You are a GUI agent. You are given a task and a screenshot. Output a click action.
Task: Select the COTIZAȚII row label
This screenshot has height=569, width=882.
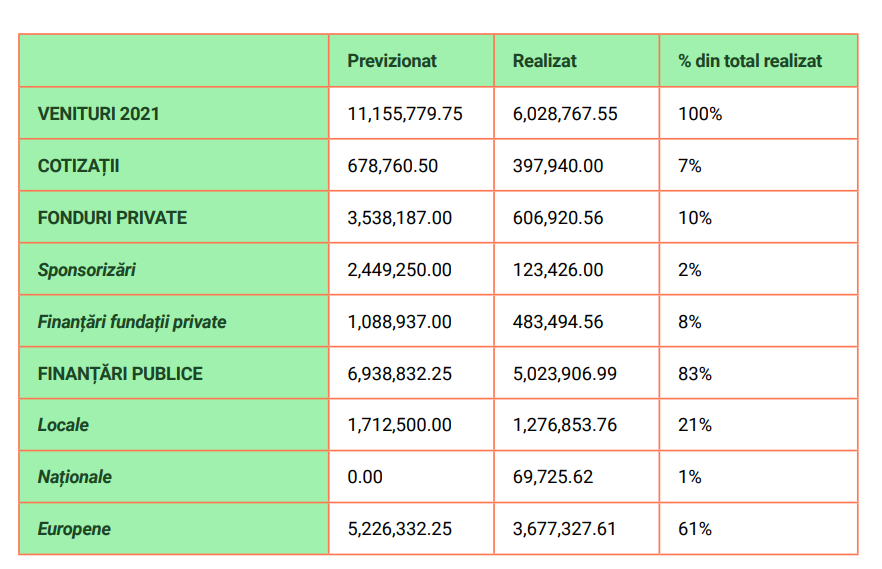click(78, 166)
